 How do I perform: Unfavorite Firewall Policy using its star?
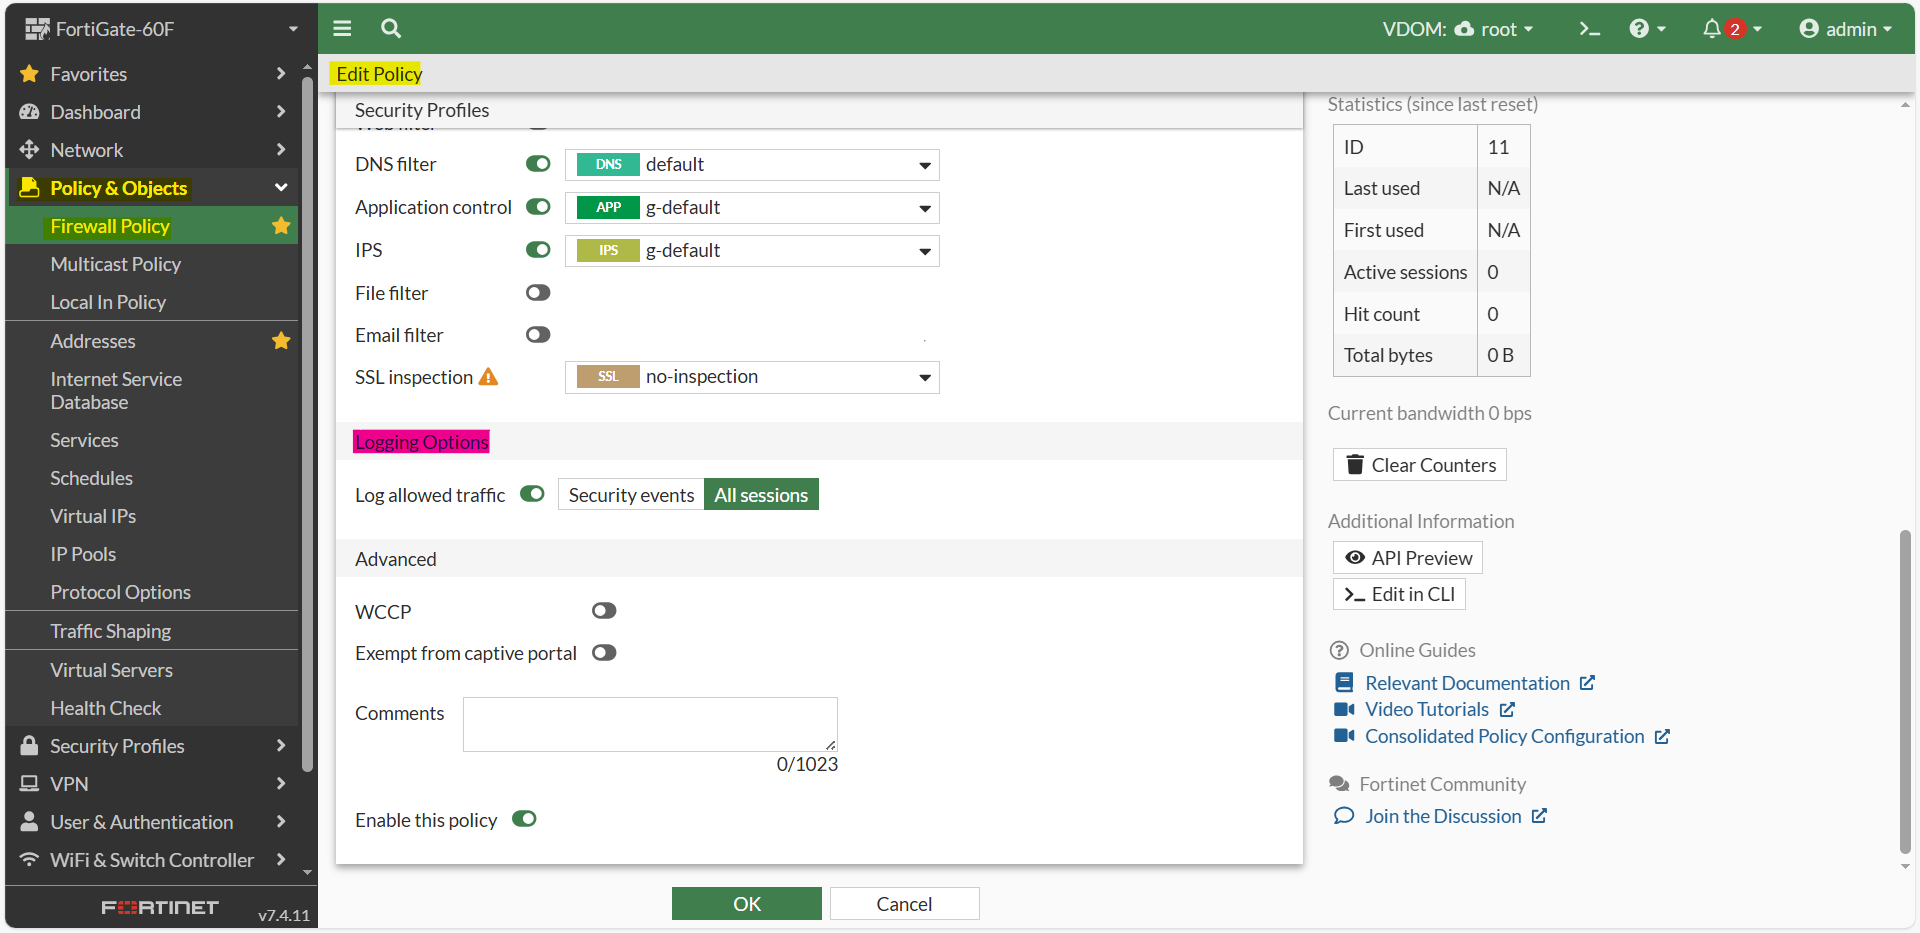[281, 226]
